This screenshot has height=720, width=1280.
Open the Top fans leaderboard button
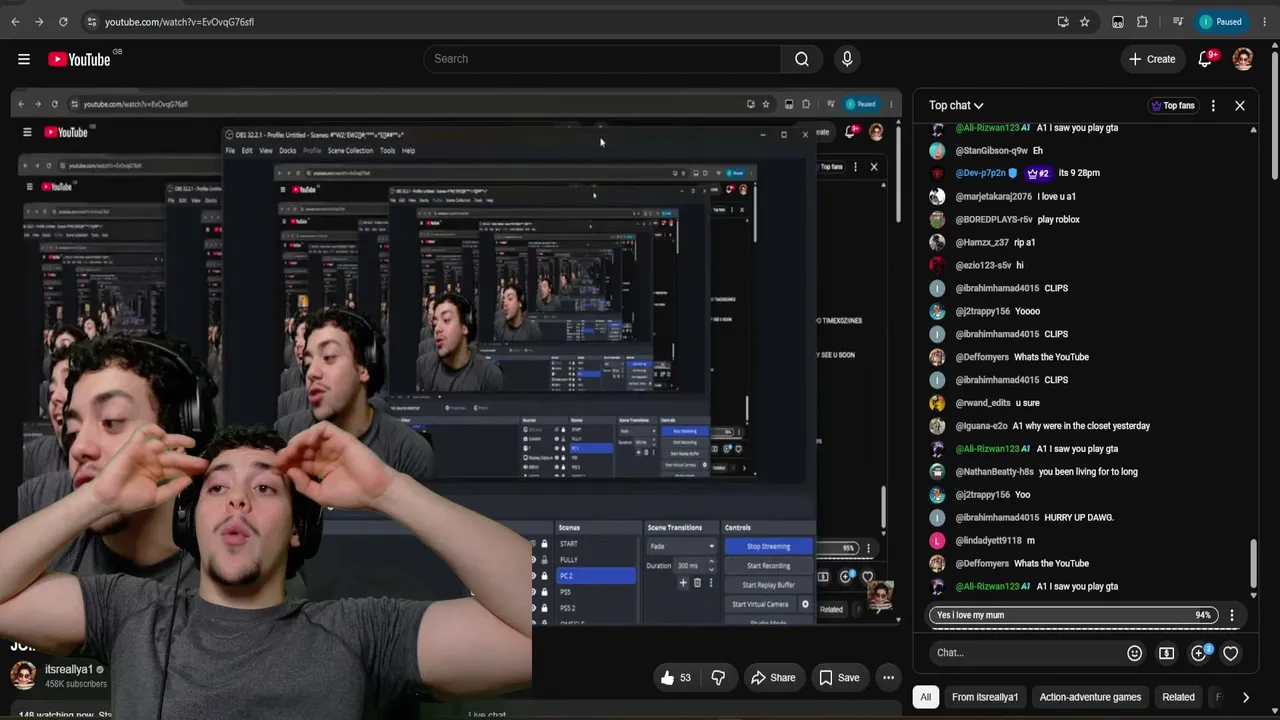(x=1173, y=105)
